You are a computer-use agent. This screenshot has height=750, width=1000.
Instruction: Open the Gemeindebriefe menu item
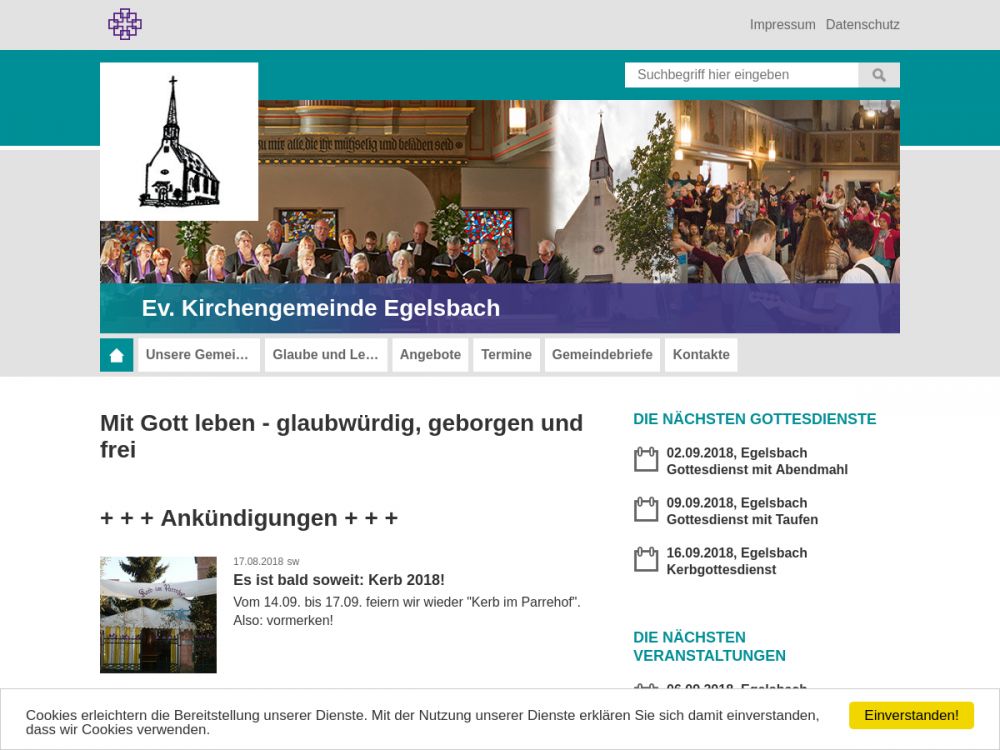coord(602,355)
